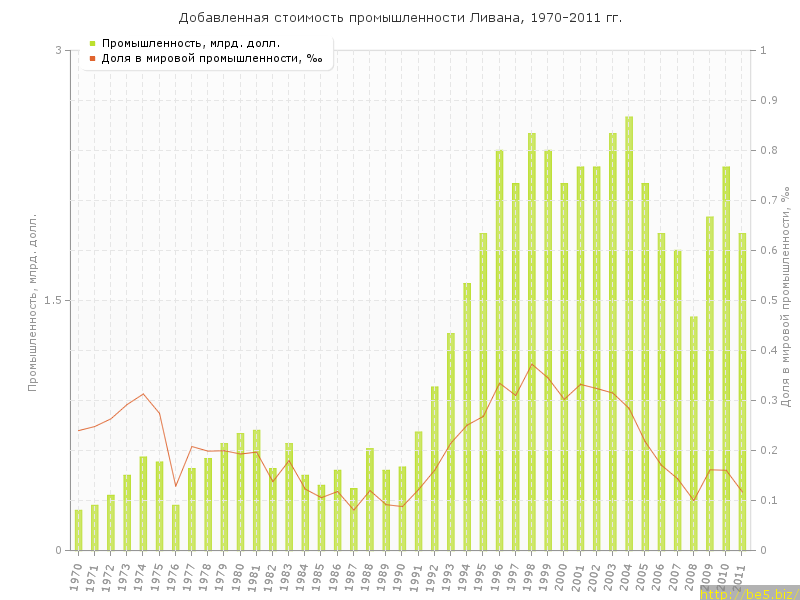Select the short bar for year 1976

(175, 527)
